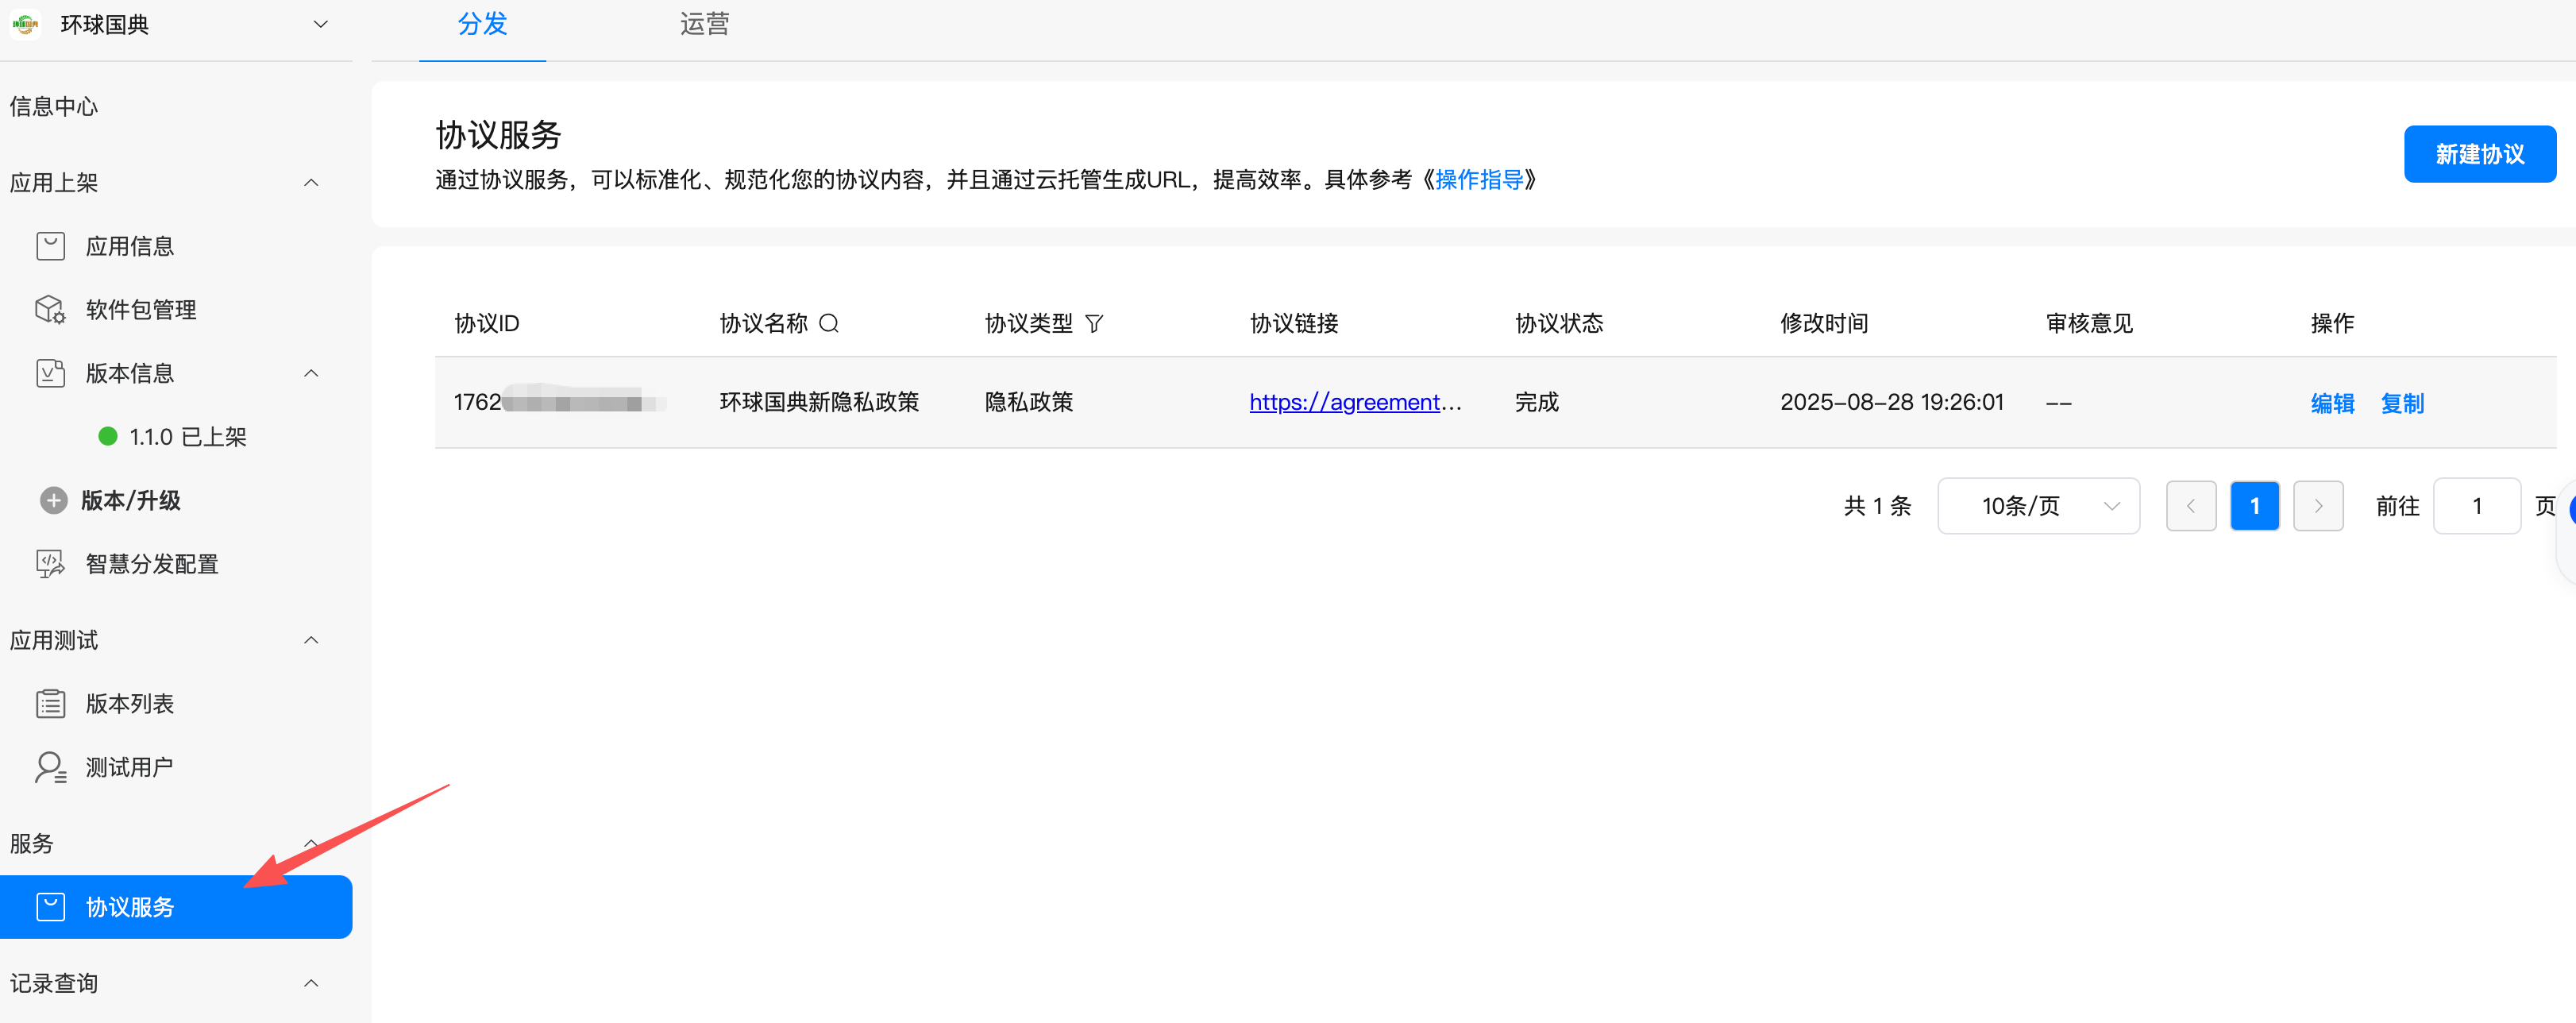Click the 测试用户 person icon
The width and height of the screenshot is (2576, 1023).
(50, 767)
